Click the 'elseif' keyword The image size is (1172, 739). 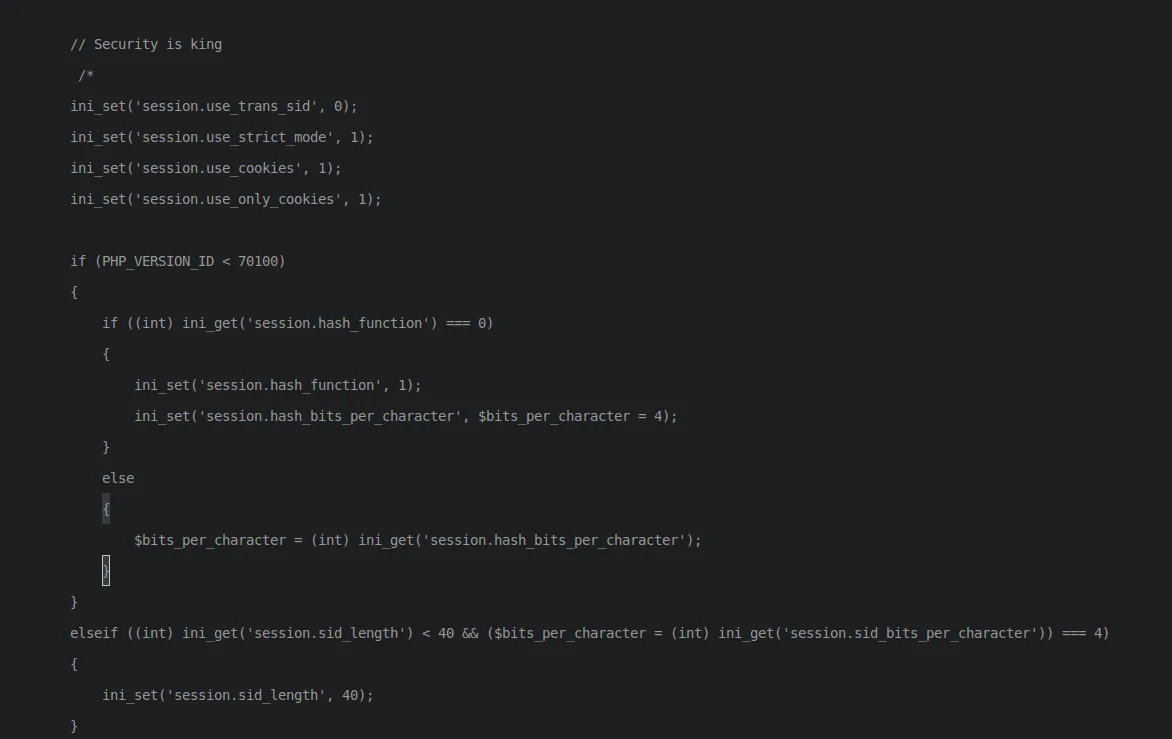94,633
